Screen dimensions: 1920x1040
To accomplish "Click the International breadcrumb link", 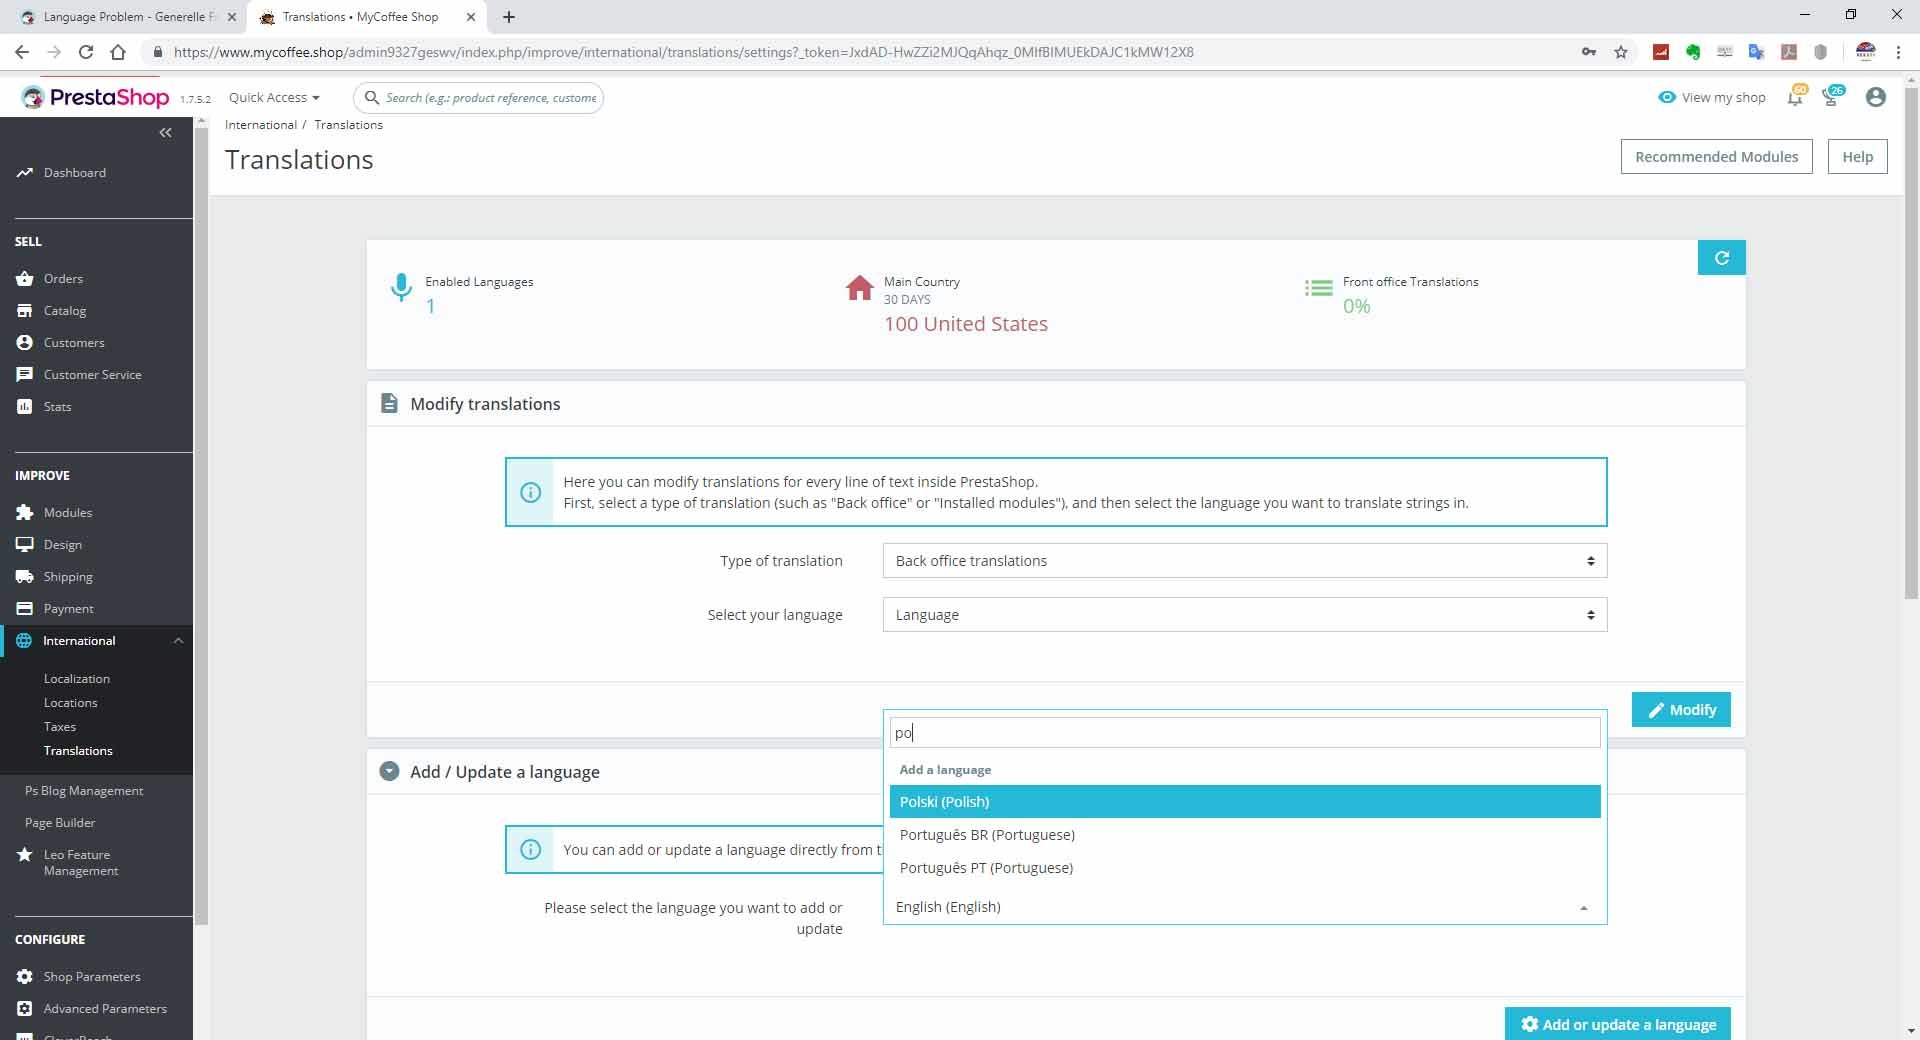I will [x=261, y=125].
